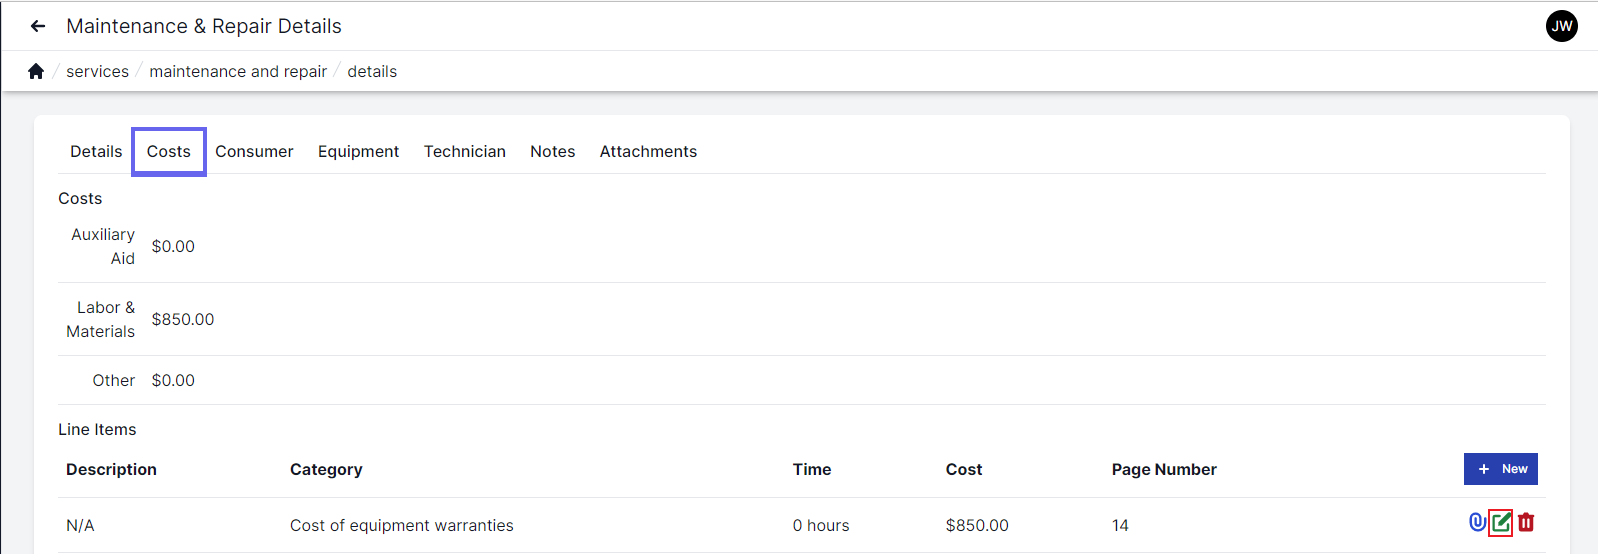Open the JW user avatar menu
The width and height of the screenshot is (1598, 554).
(x=1561, y=26)
